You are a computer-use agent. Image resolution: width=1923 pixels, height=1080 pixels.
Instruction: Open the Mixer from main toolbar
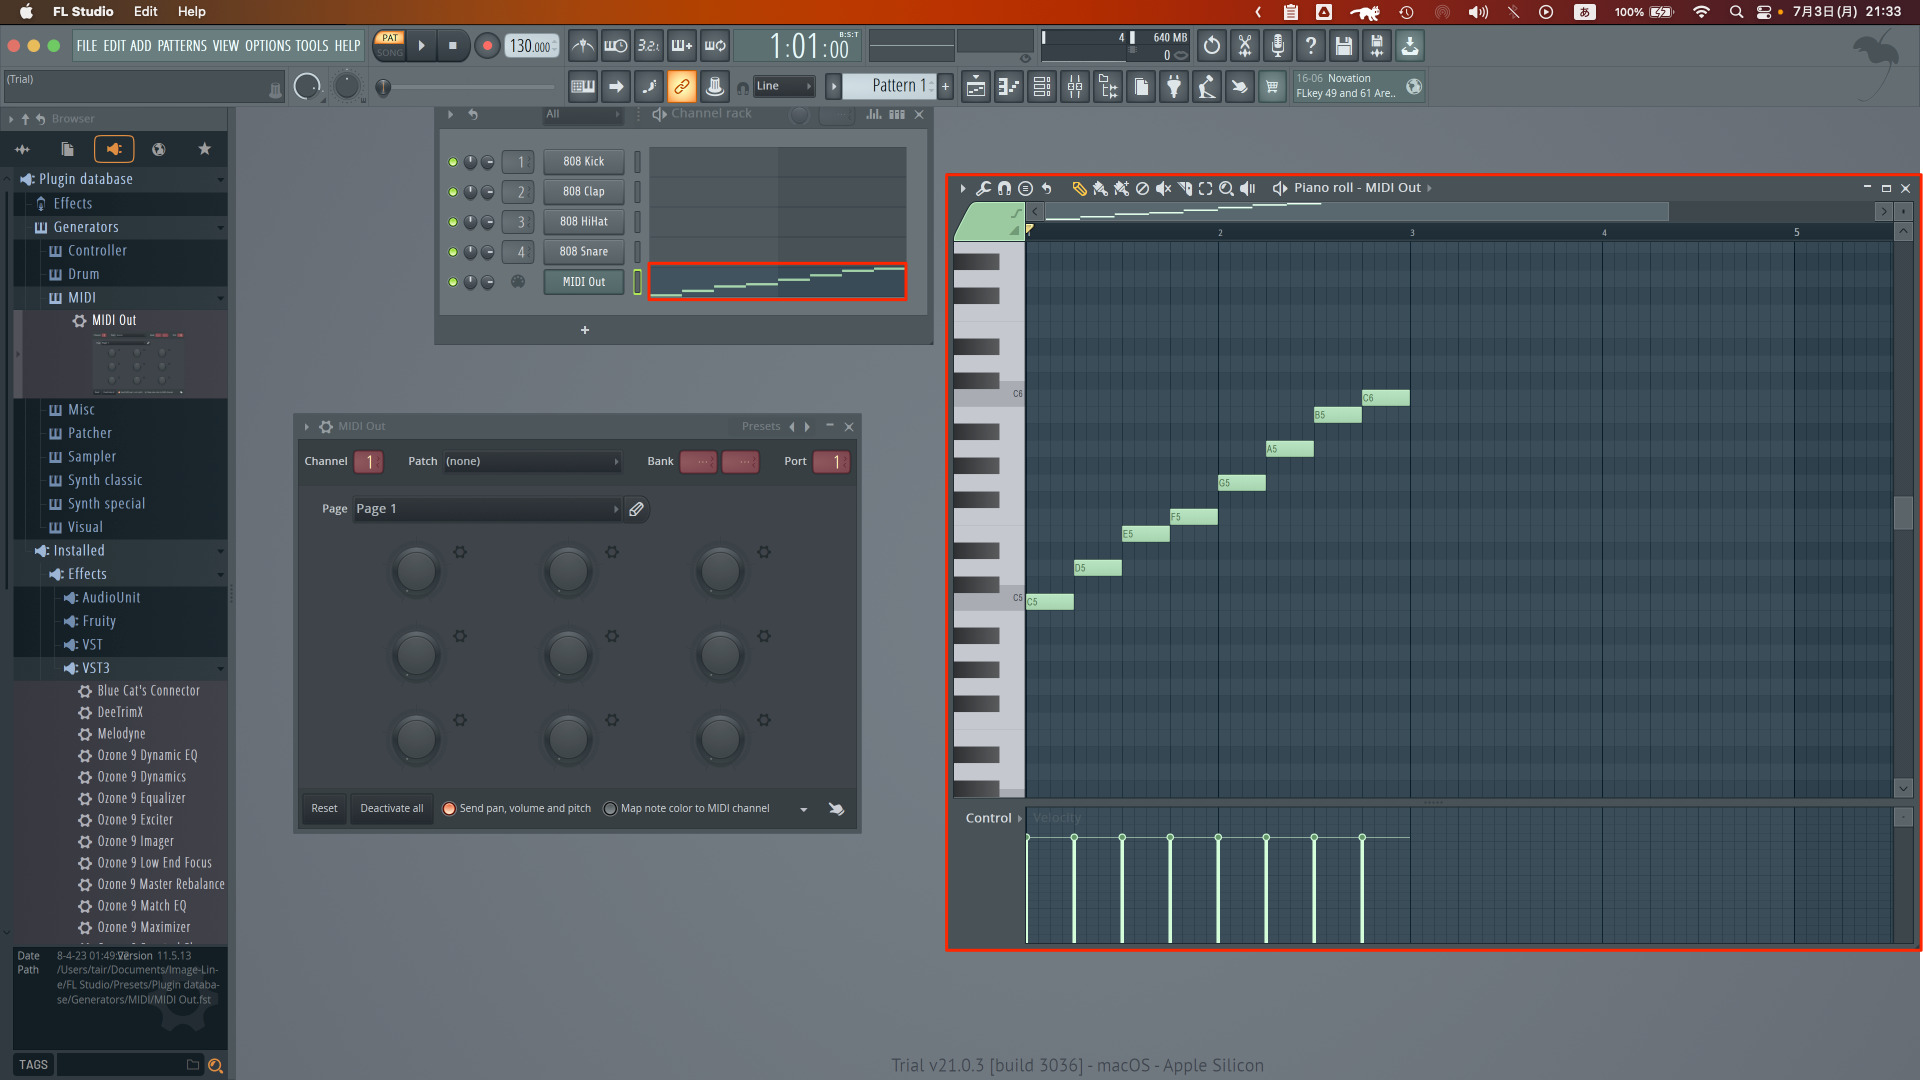pyautogui.click(x=1075, y=87)
